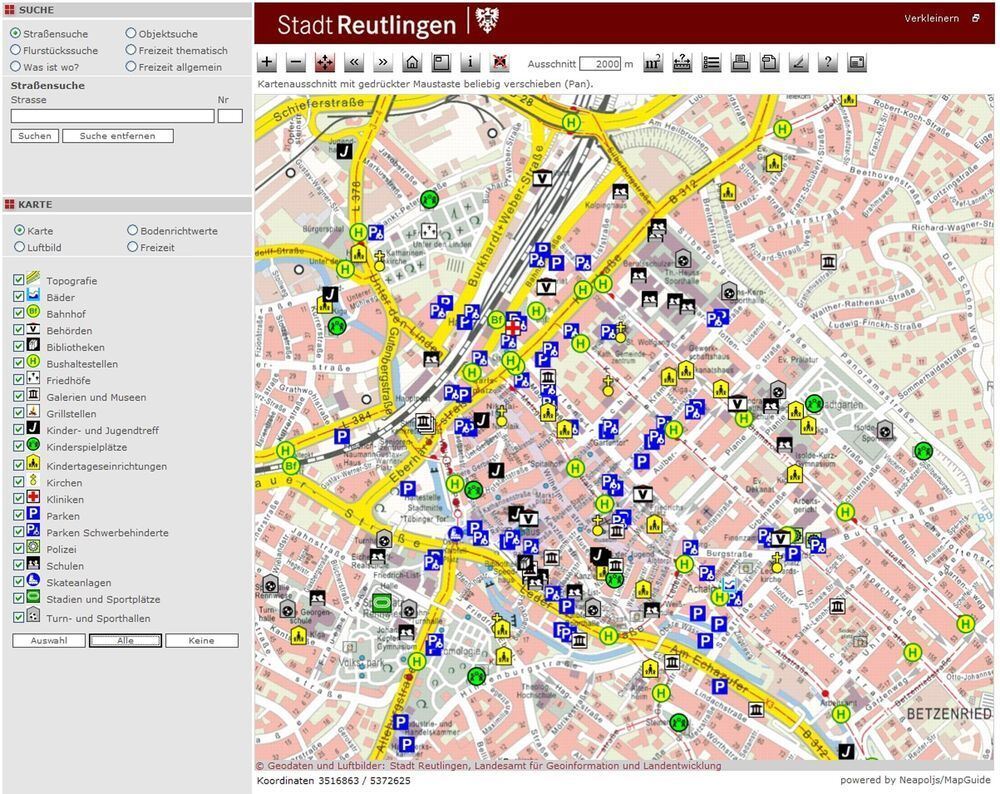The width and height of the screenshot is (1000, 794).
Task: Uncheck the Bäder layer checkbox
Action: pos(18,297)
